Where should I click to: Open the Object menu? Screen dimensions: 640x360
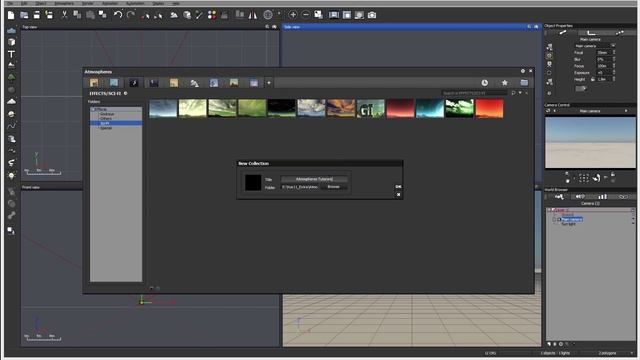[x=41, y=3]
